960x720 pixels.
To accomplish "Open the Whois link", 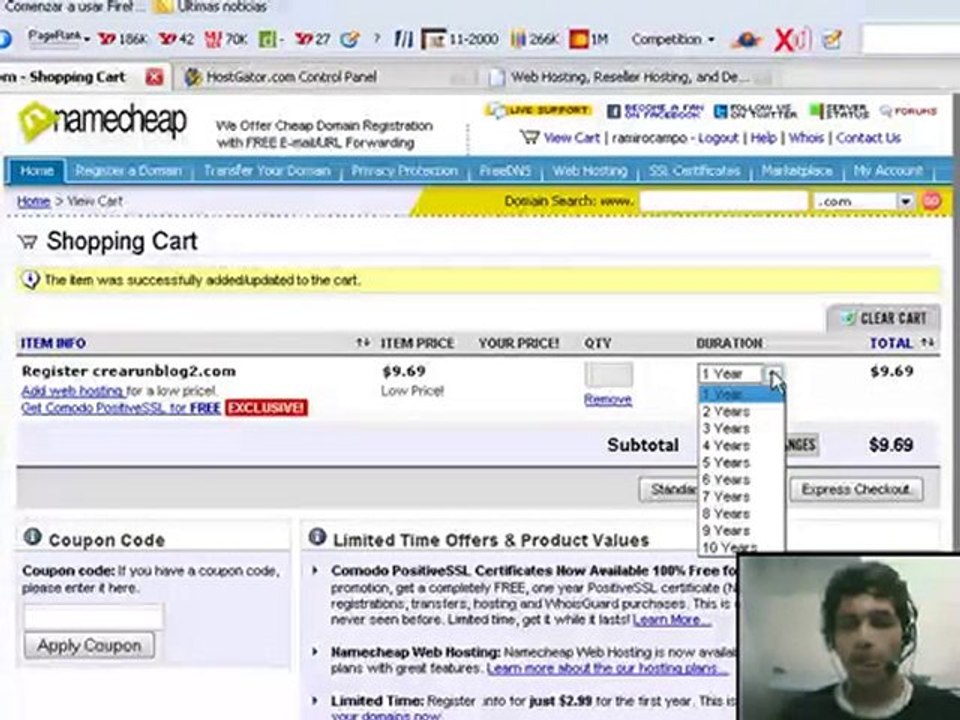I will (x=806, y=138).
